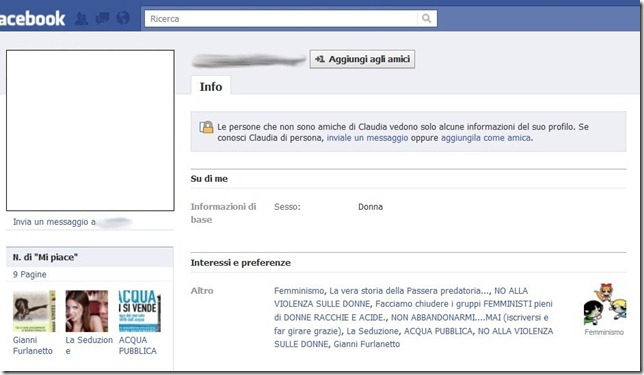Click Aggiungi agli amici button

click(362, 59)
